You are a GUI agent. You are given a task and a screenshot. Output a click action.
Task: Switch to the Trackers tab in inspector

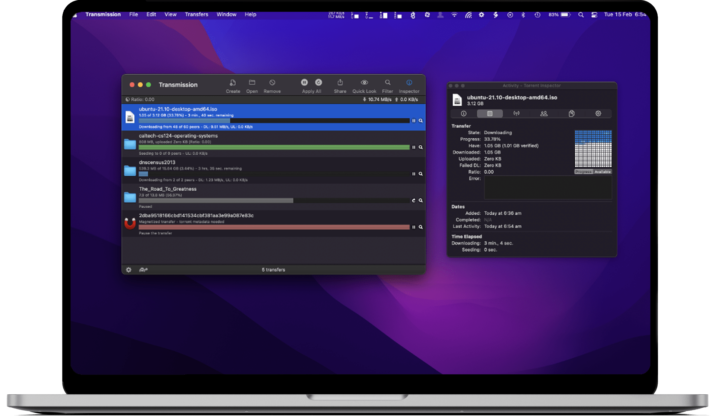516,114
